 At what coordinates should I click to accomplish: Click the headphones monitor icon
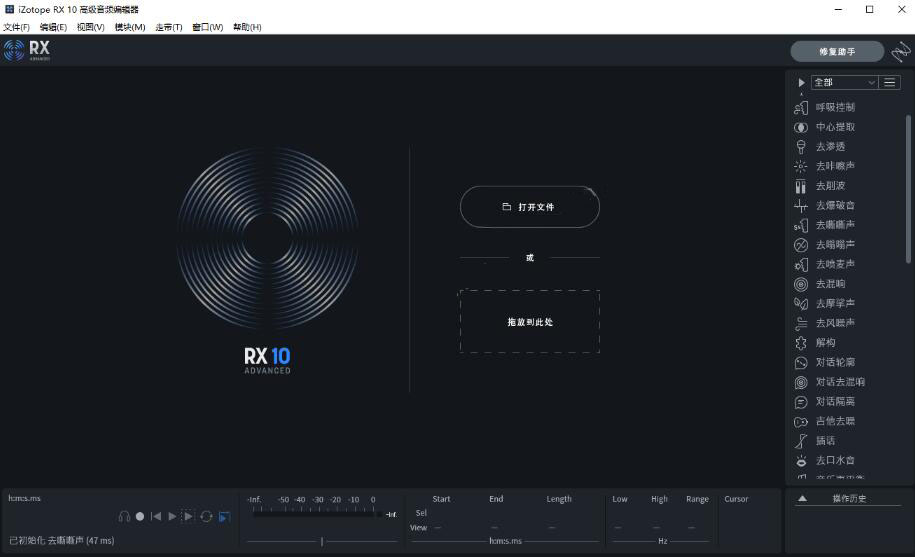tap(124, 516)
